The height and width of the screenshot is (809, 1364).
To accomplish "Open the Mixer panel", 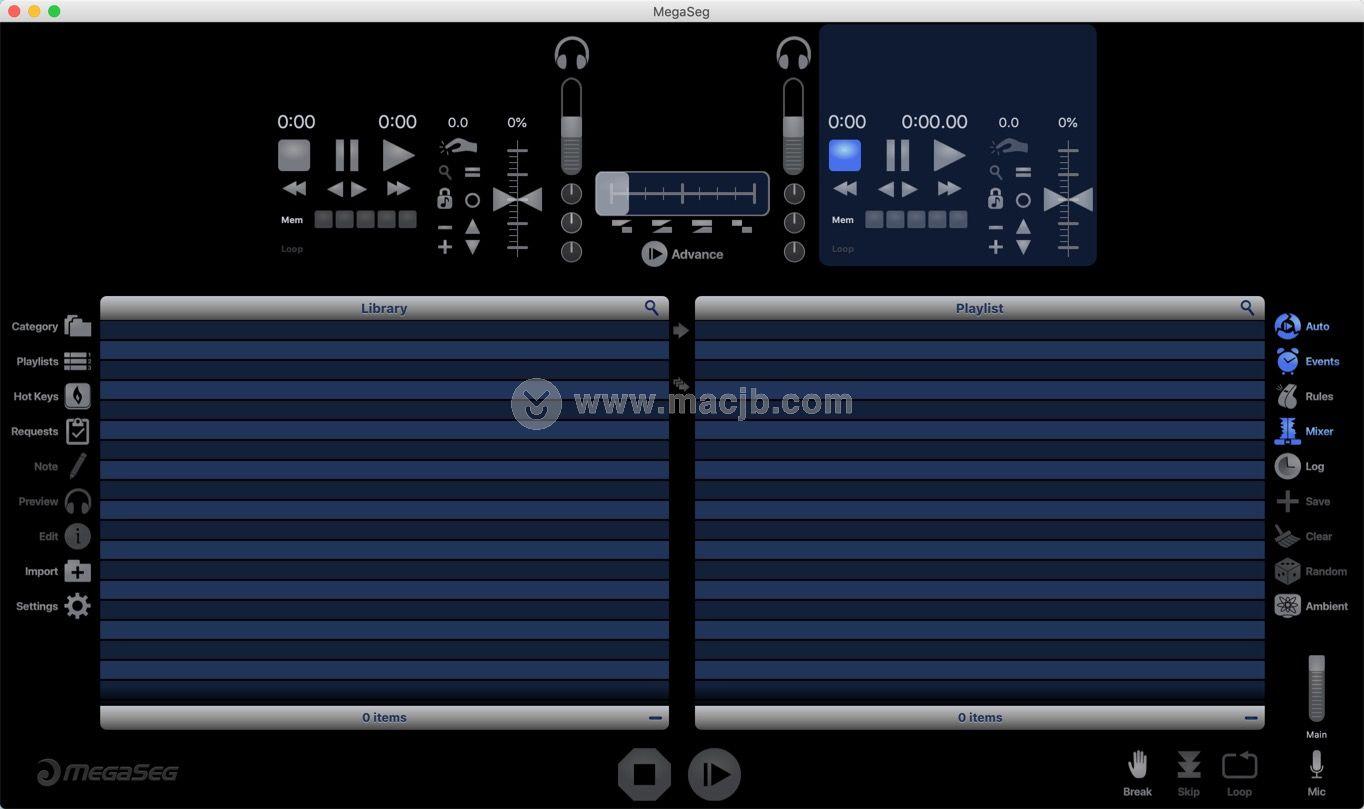I will coord(1288,431).
